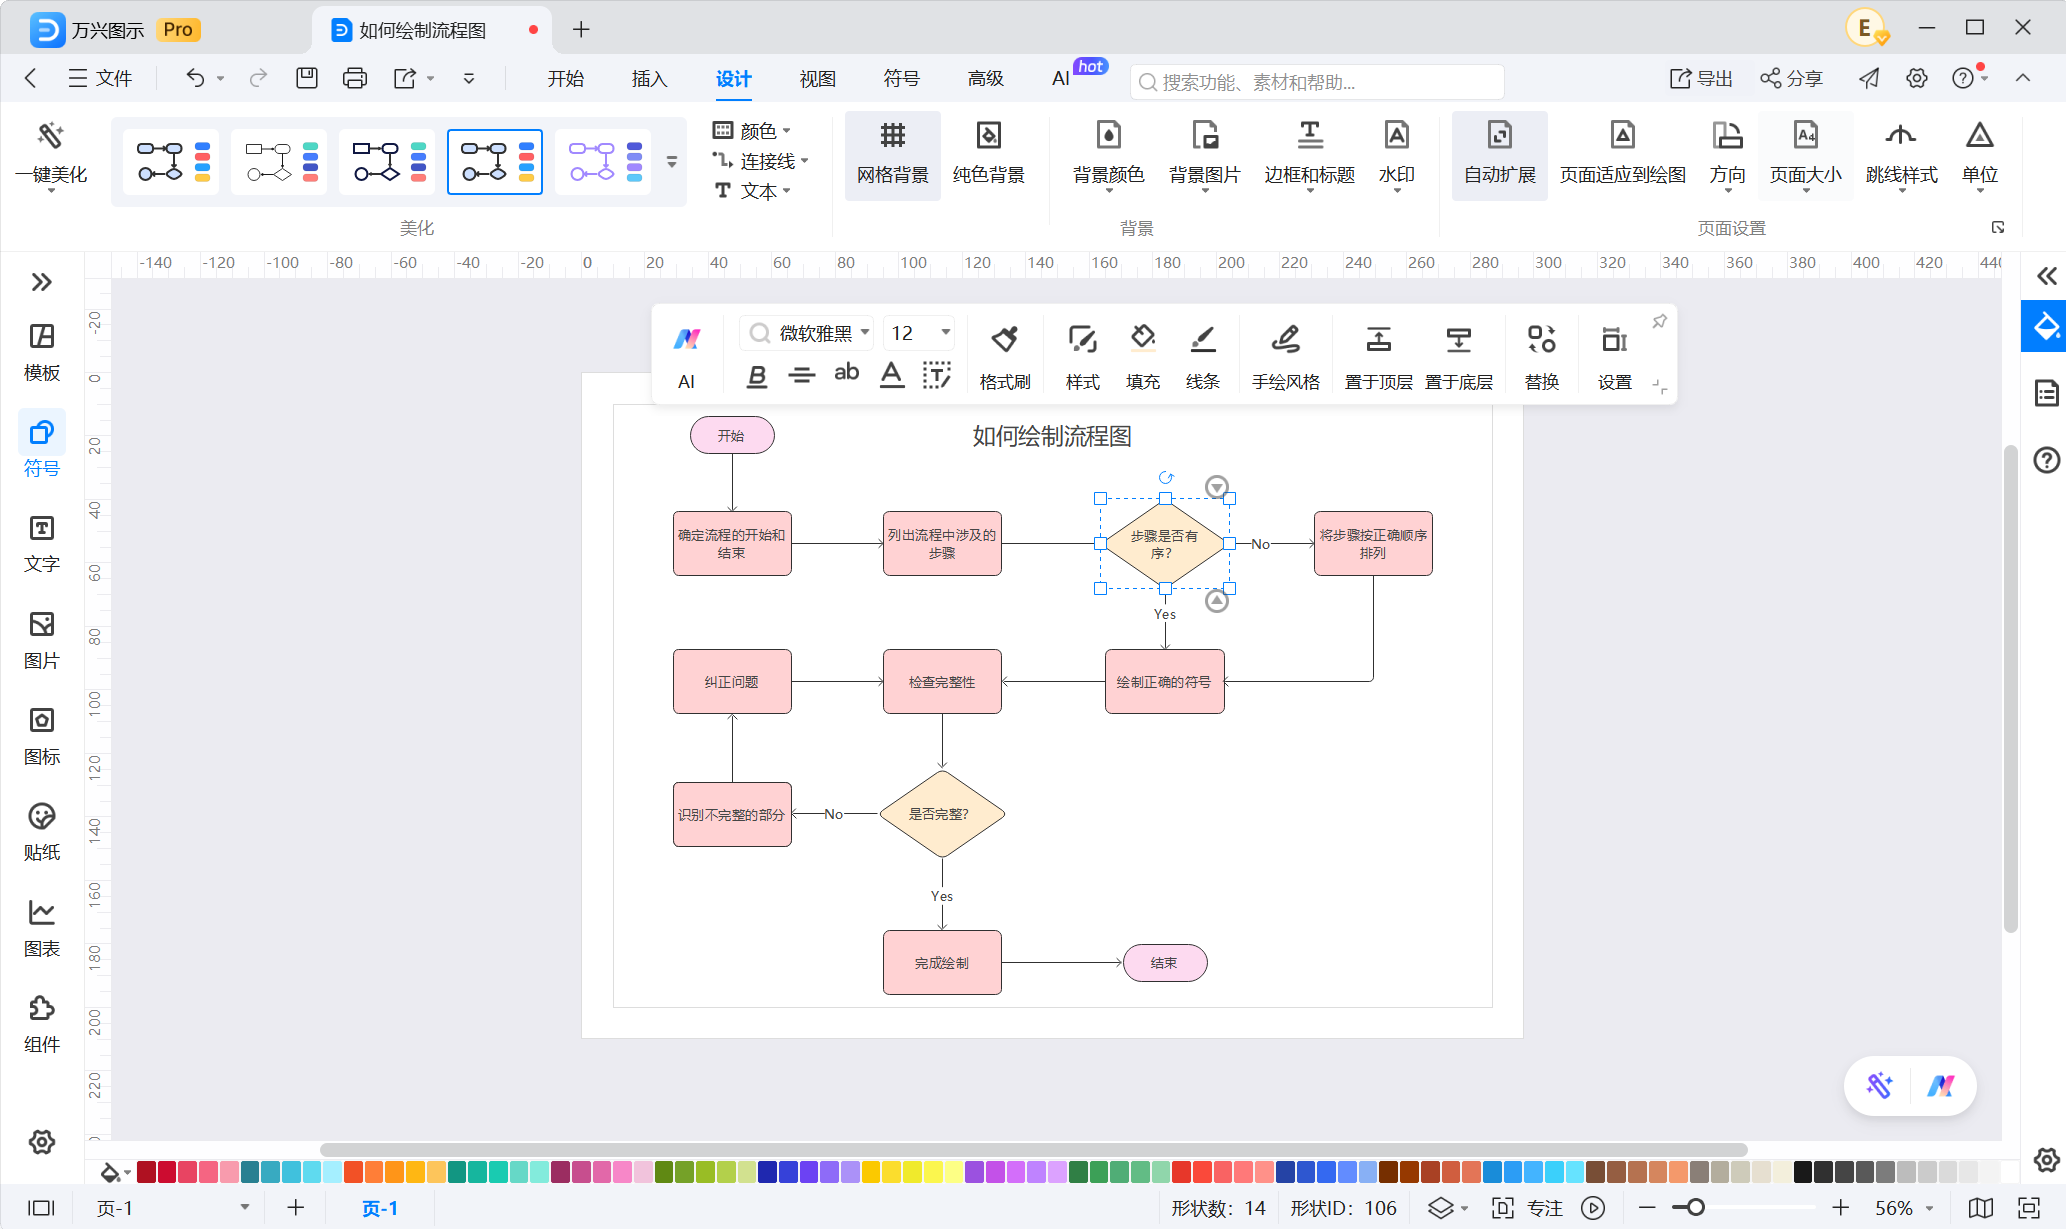Image resolution: width=2066 pixels, height=1229 pixels.
Task: Click the Print icon in top toolbar
Action: tap(355, 78)
